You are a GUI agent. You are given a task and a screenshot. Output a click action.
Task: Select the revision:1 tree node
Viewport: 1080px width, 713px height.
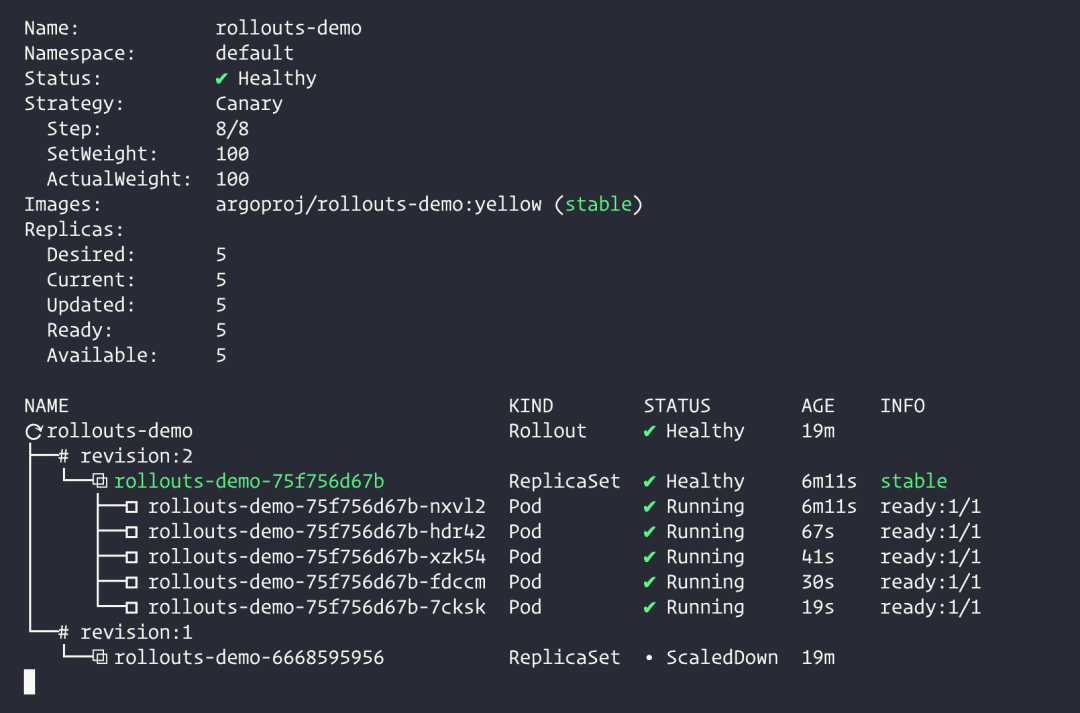pyautogui.click(x=125, y=633)
